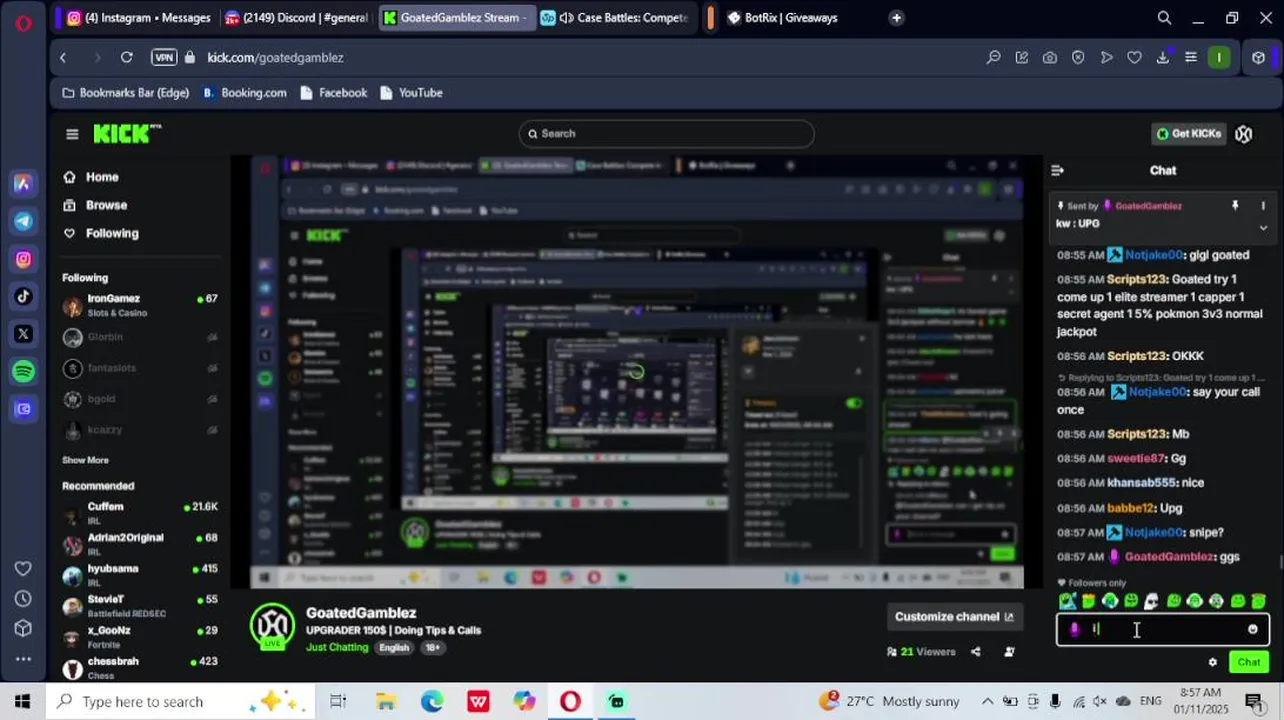
Task: Click Get KICKs button
Action: [1188, 133]
